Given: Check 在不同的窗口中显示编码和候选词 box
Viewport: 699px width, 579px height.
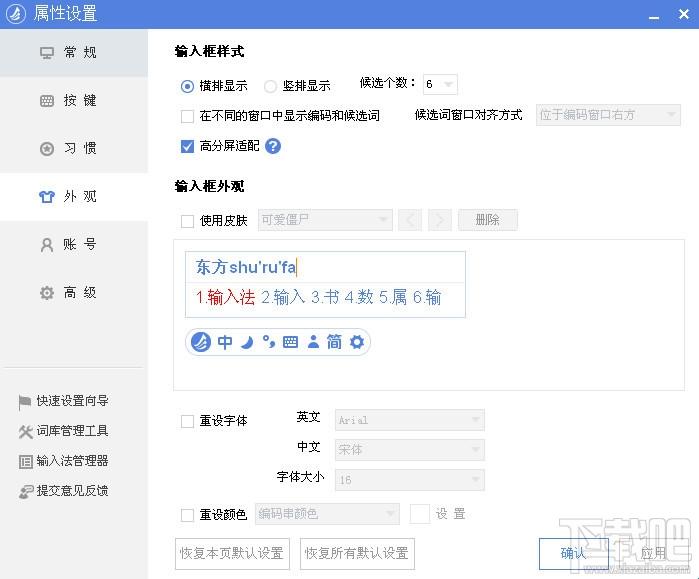Looking at the screenshot, I should pyautogui.click(x=187, y=116).
